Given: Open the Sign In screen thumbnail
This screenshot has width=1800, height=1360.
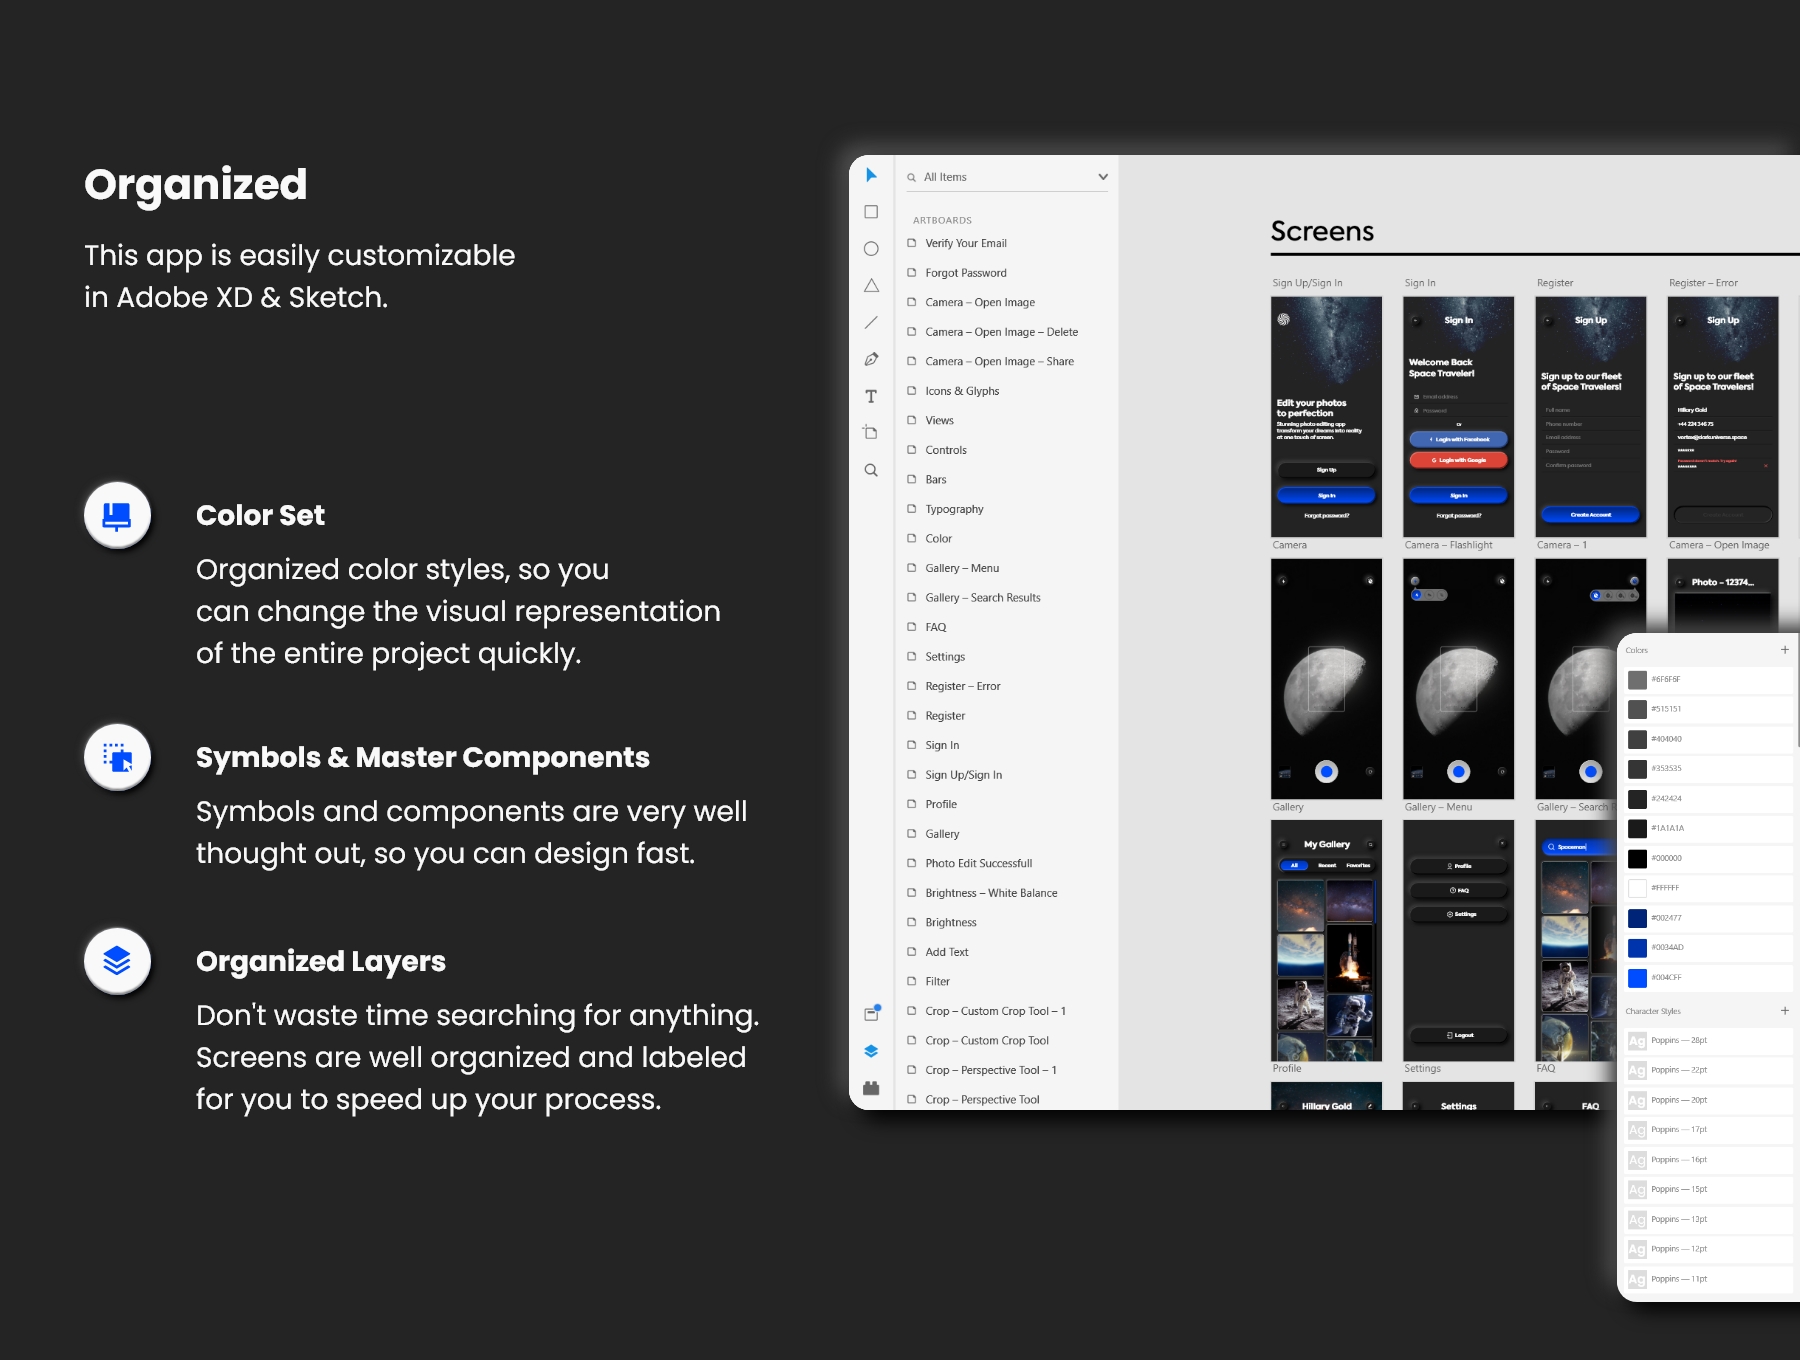Looking at the screenshot, I should [x=1458, y=417].
